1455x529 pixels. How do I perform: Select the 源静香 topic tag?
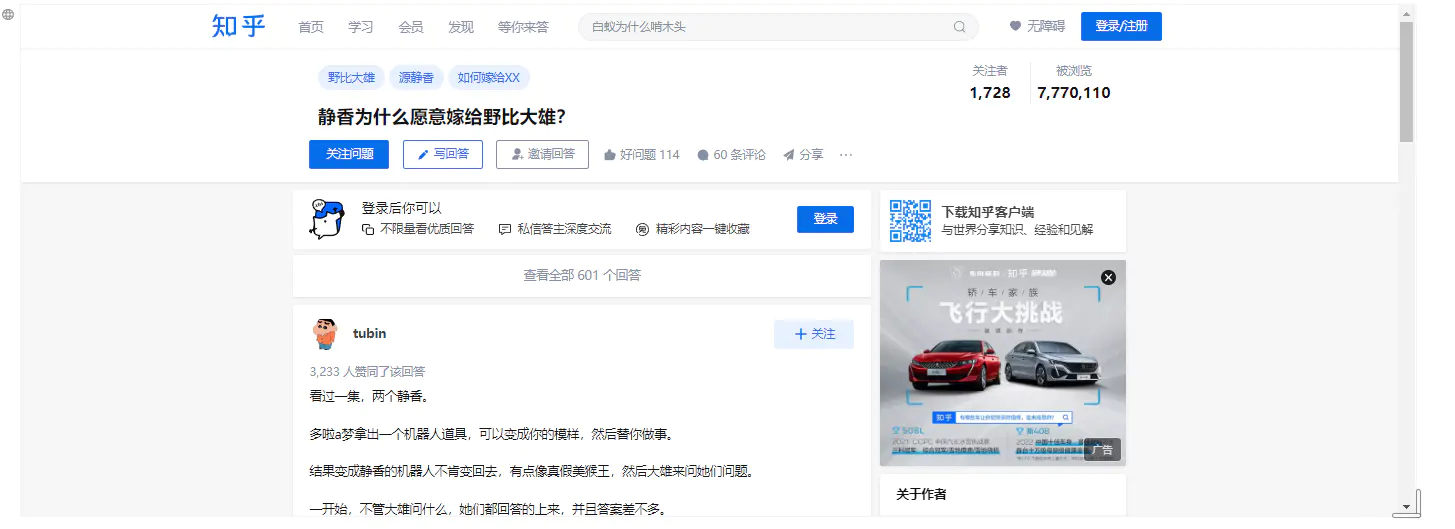tap(416, 77)
